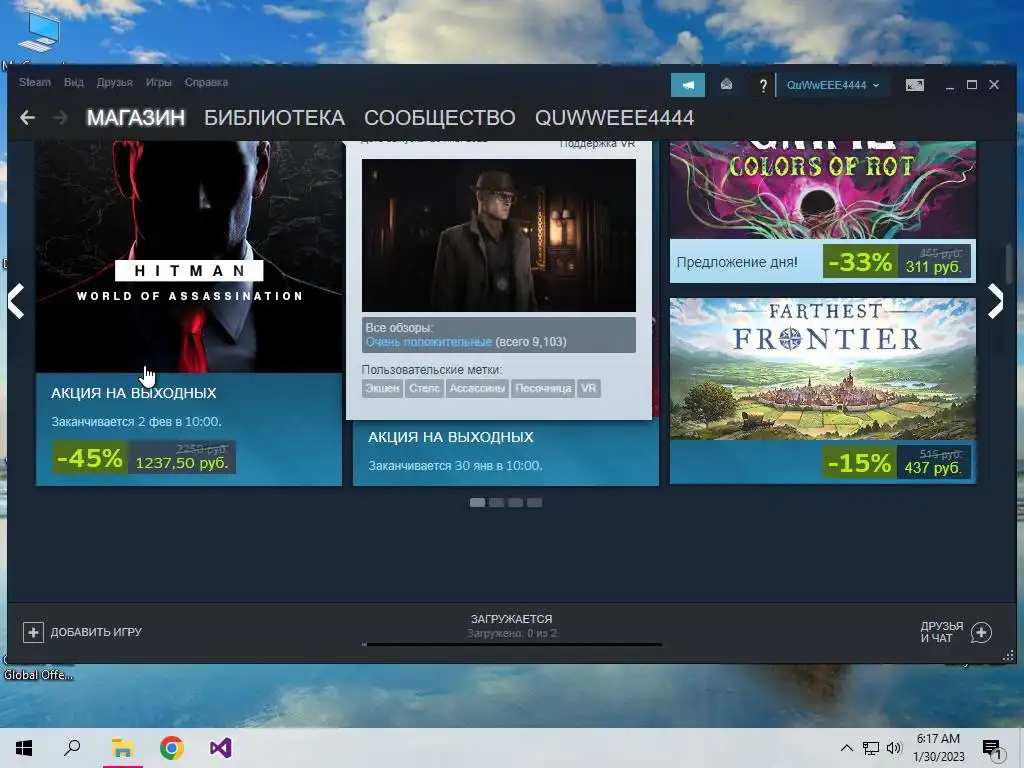Image resolution: width=1024 pixels, height=768 pixels.
Task: Show hidden tray icons chevron
Action: 846,748
